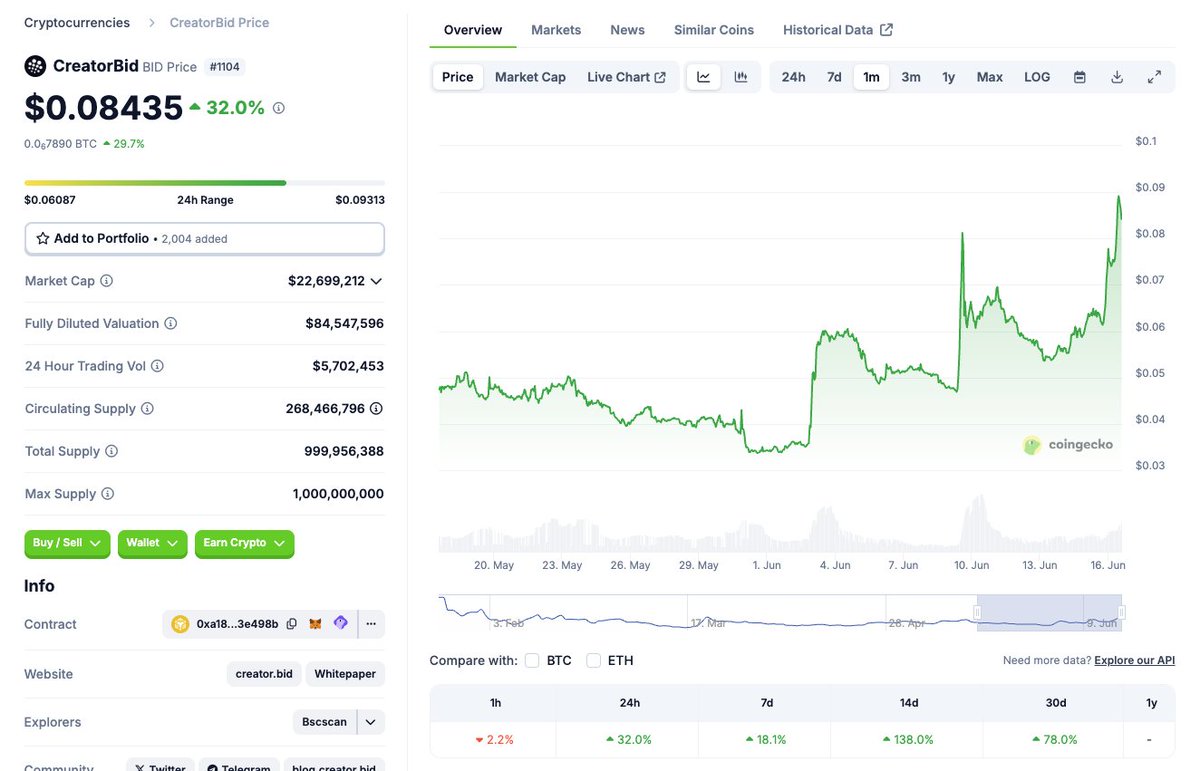The height and width of the screenshot is (771, 1200).
Task: Click the price chart peak near 16. Jun
Action: [x=1118, y=197]
